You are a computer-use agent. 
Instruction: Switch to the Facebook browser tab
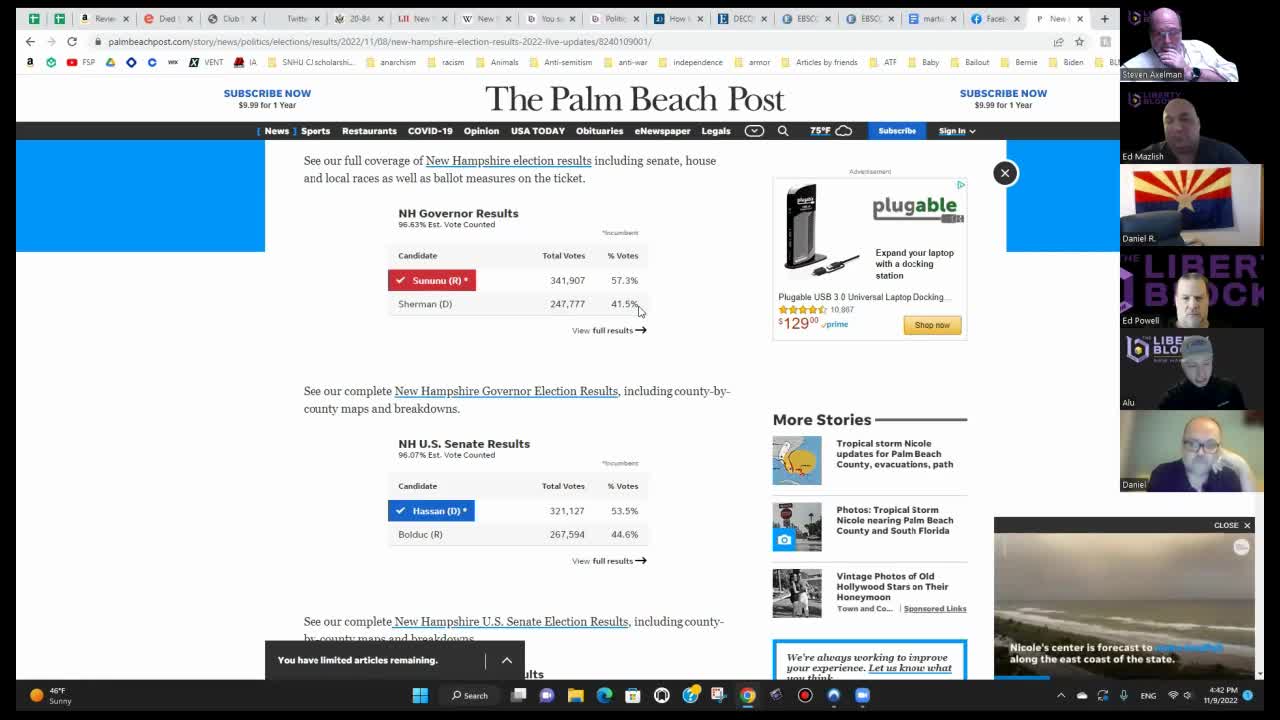coord(996,18)
